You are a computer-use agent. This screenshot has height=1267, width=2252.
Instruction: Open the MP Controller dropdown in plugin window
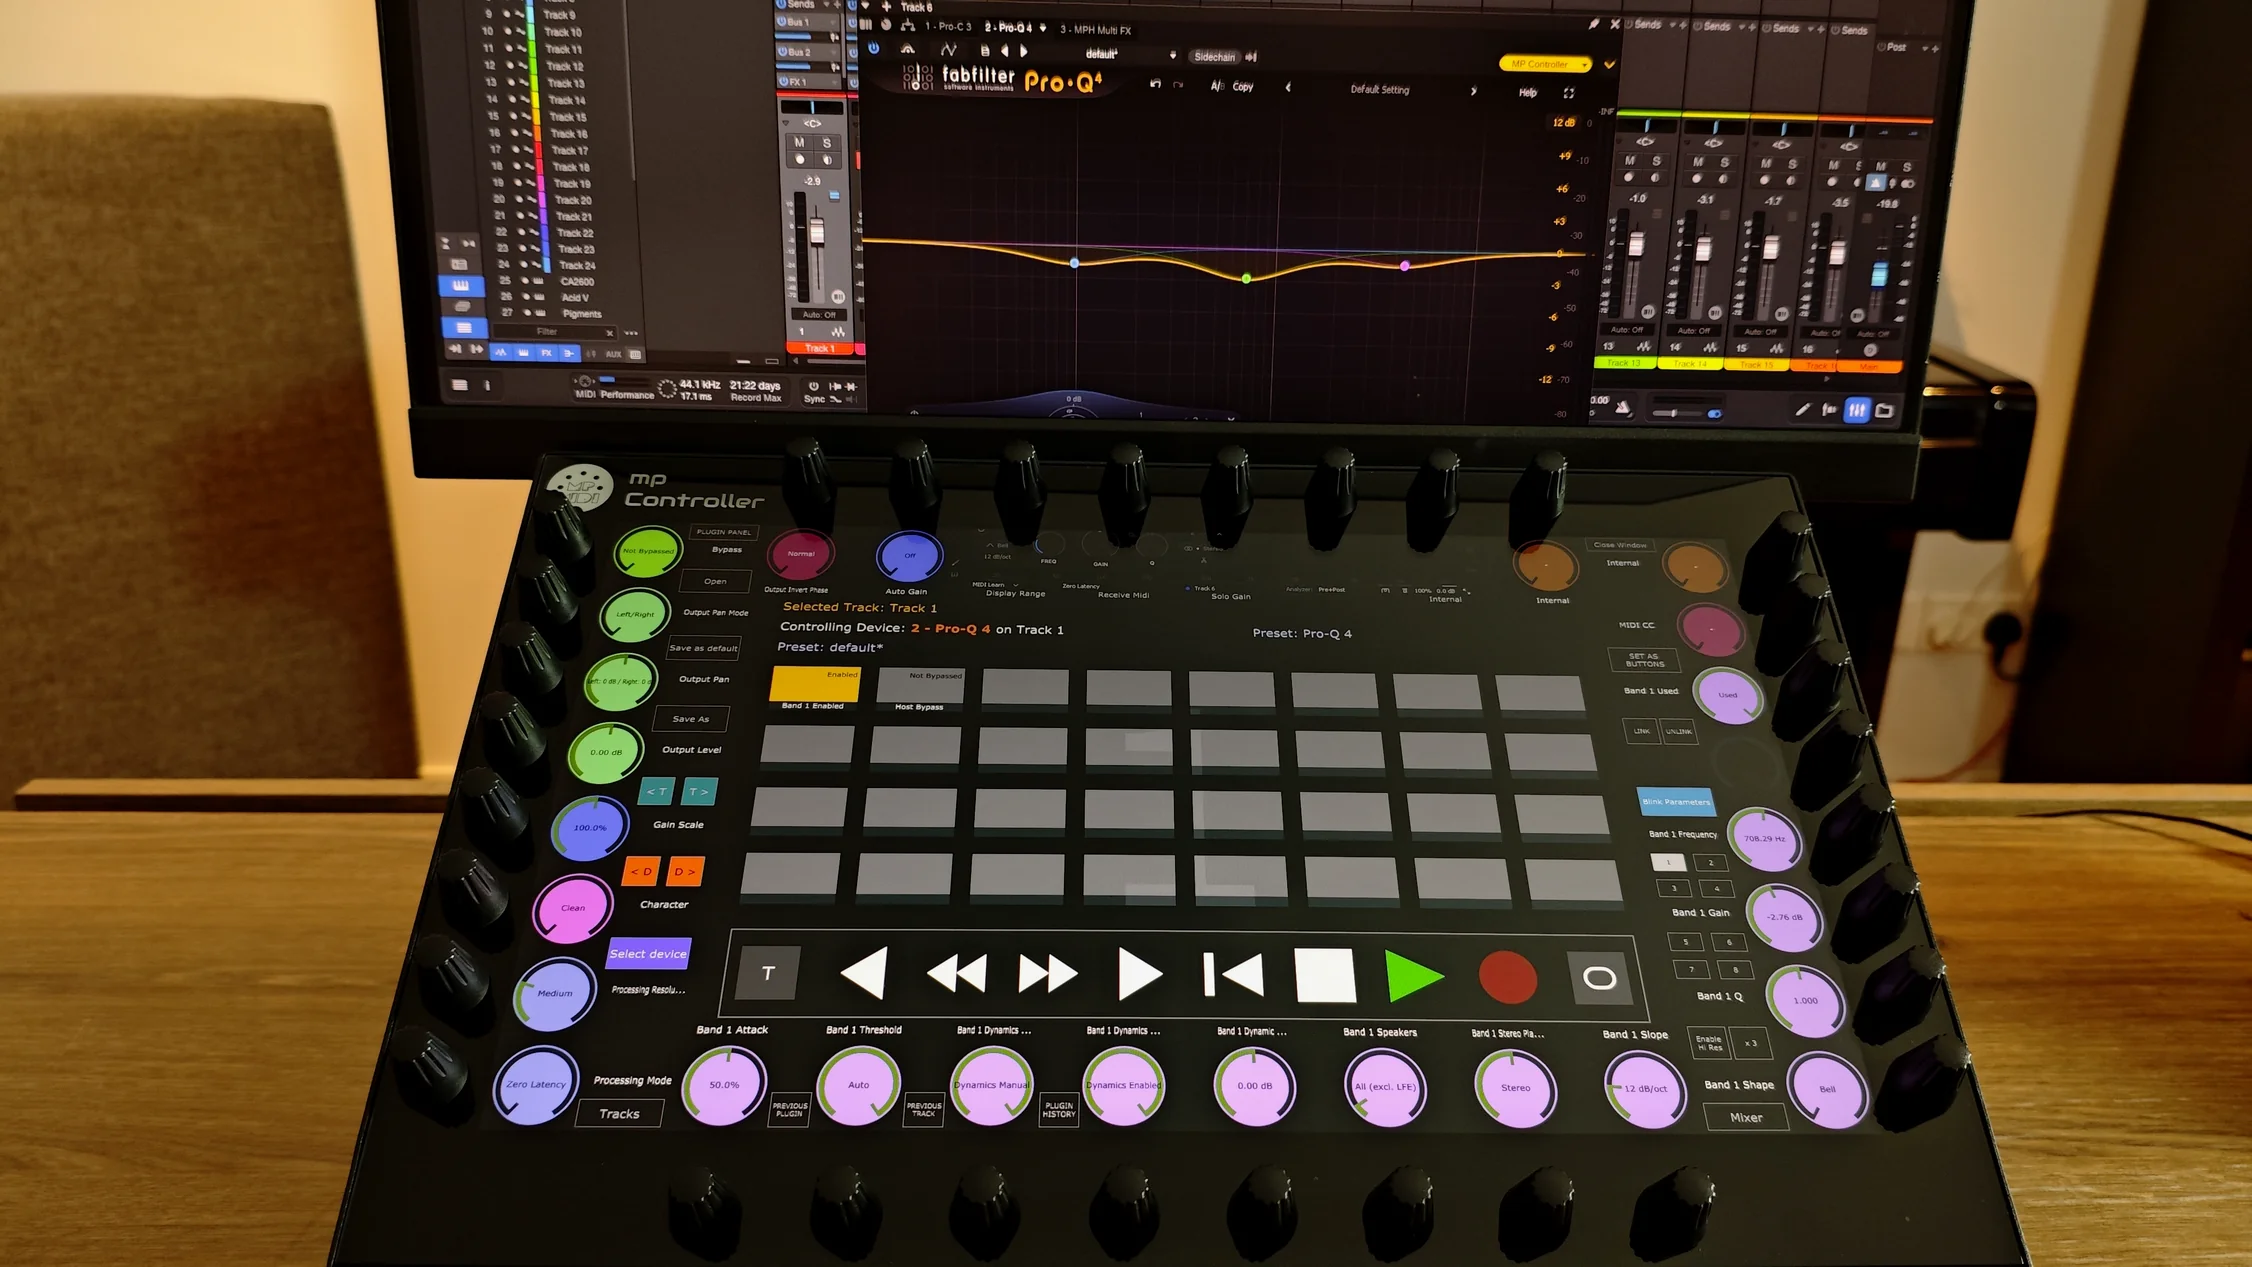(1545, 64)
